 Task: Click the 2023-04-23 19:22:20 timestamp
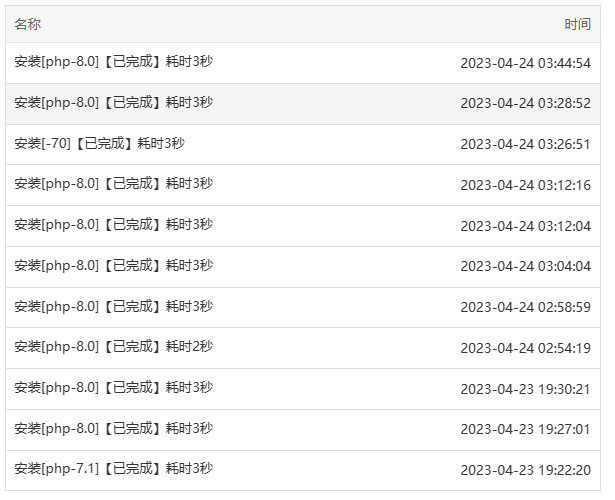coord(525,470)
